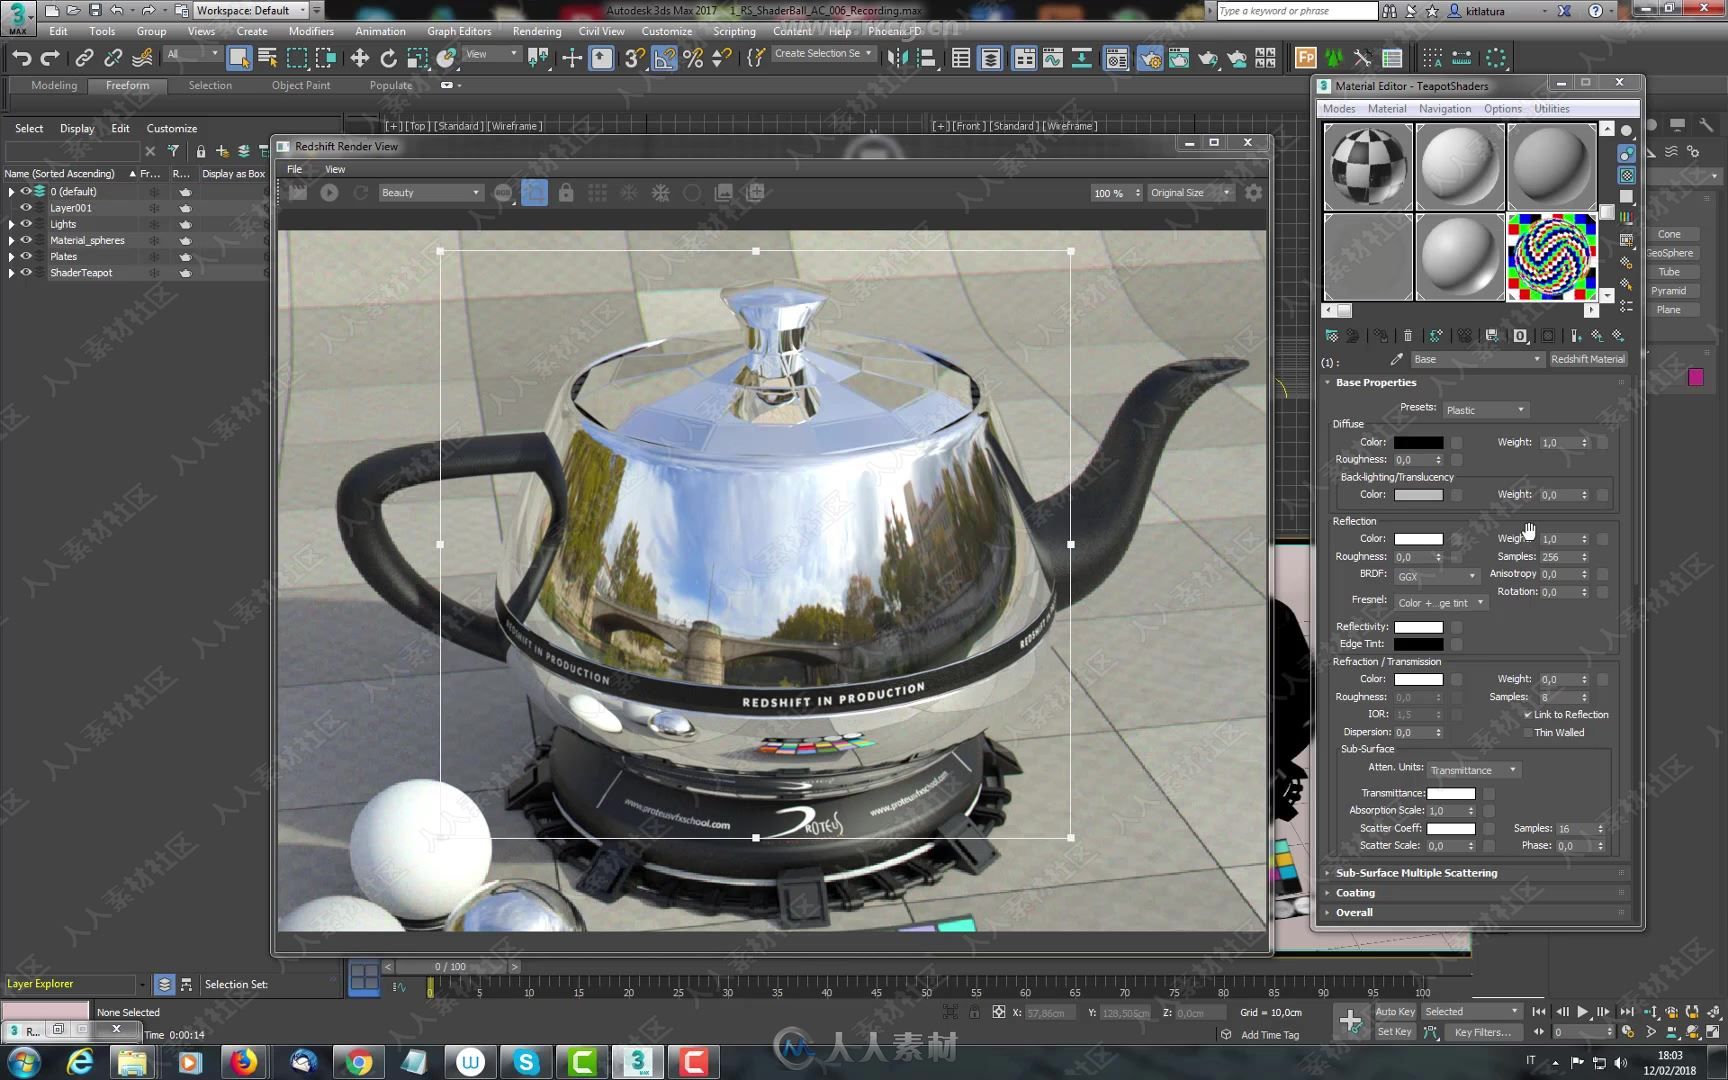The image size is (1728, 1080).
Task: Open Atten. Units Transmittance dropdown
Action: 1474,770
